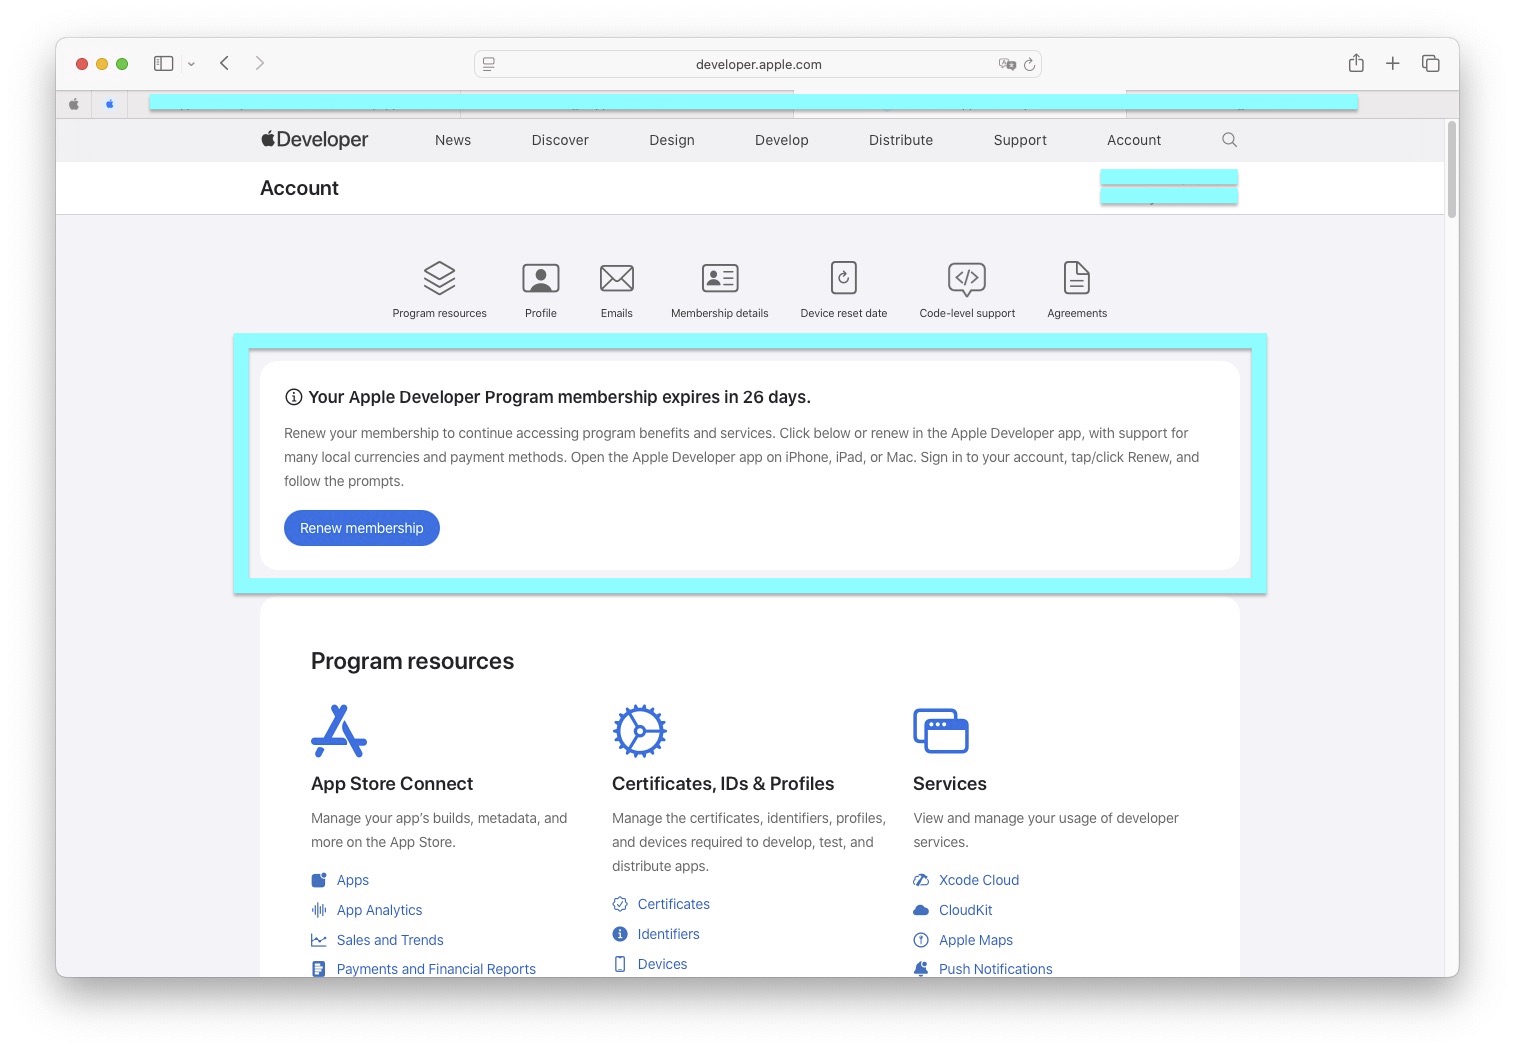Click the Services window icon

(941, 731)
